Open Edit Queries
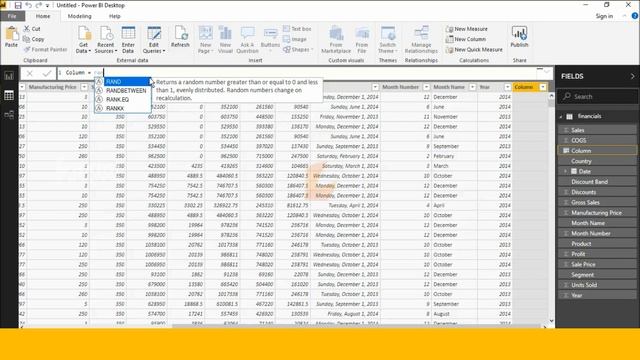 point(154,40)
